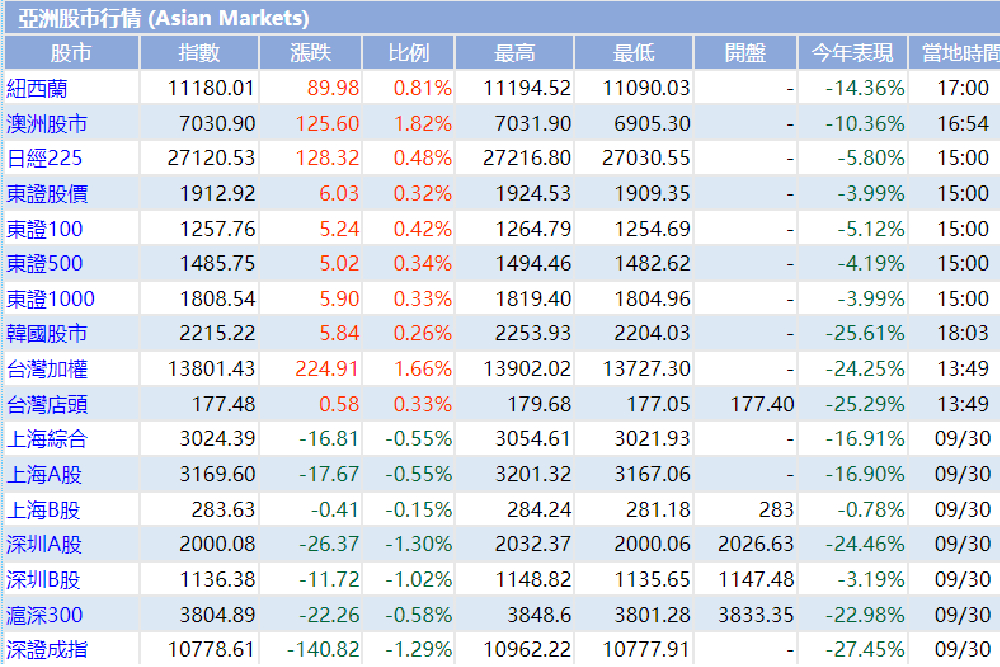The width and height of the screenshot is (1000, 667).
Task: Click the change value 224.91
Action: coord(327,369)
